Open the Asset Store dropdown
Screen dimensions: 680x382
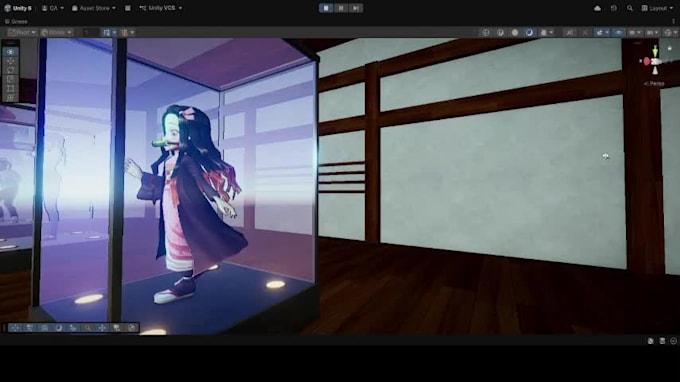click(94, 8)
